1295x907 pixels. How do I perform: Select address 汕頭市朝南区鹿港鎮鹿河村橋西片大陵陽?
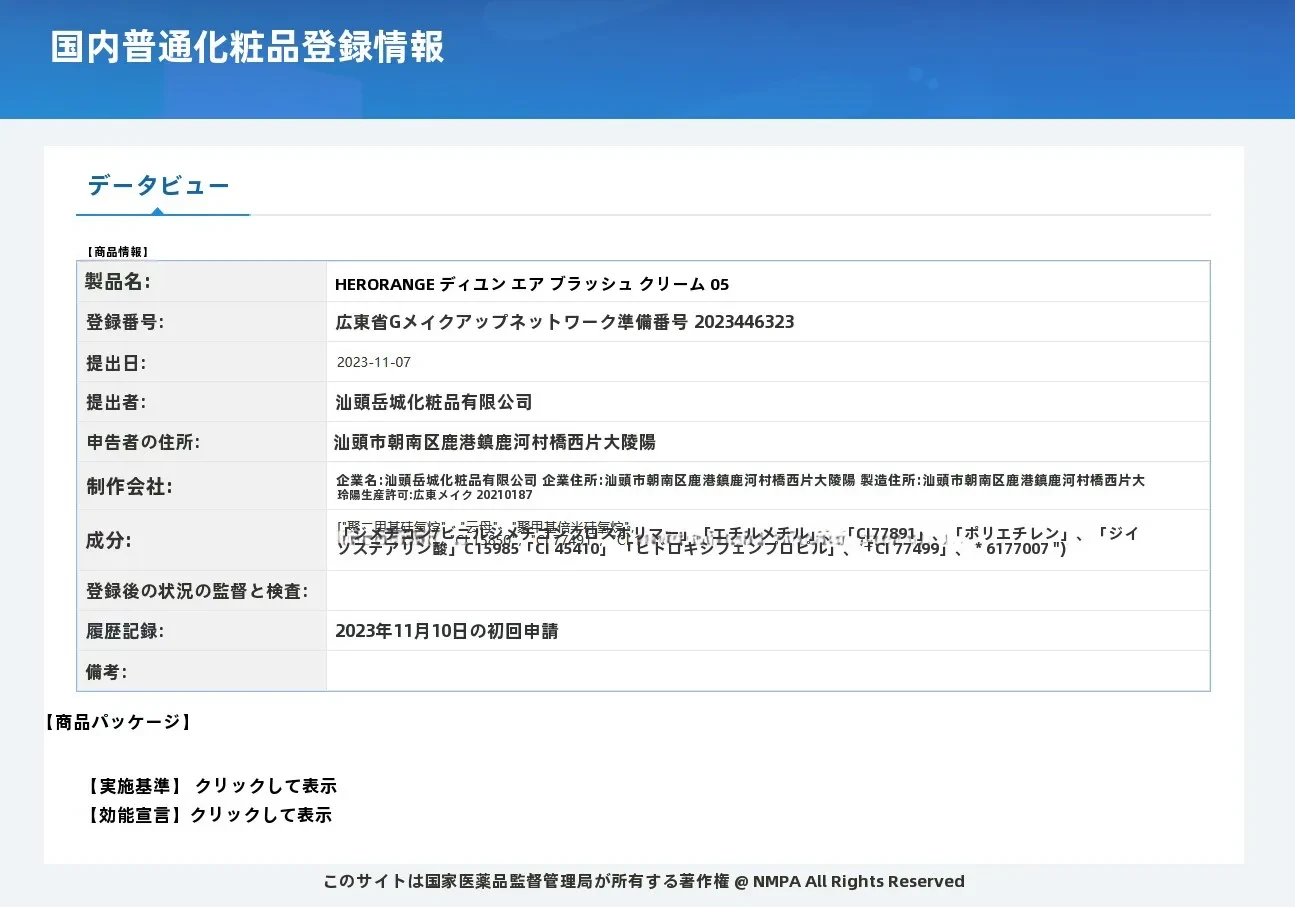(x=495, y=442)
